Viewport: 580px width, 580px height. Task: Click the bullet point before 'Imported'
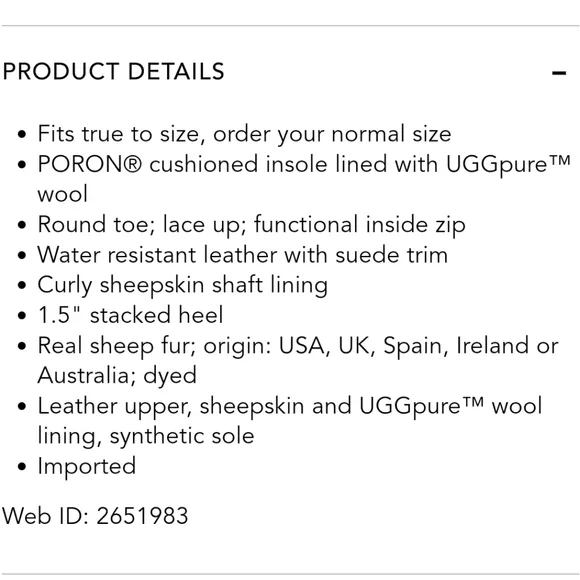22,467
